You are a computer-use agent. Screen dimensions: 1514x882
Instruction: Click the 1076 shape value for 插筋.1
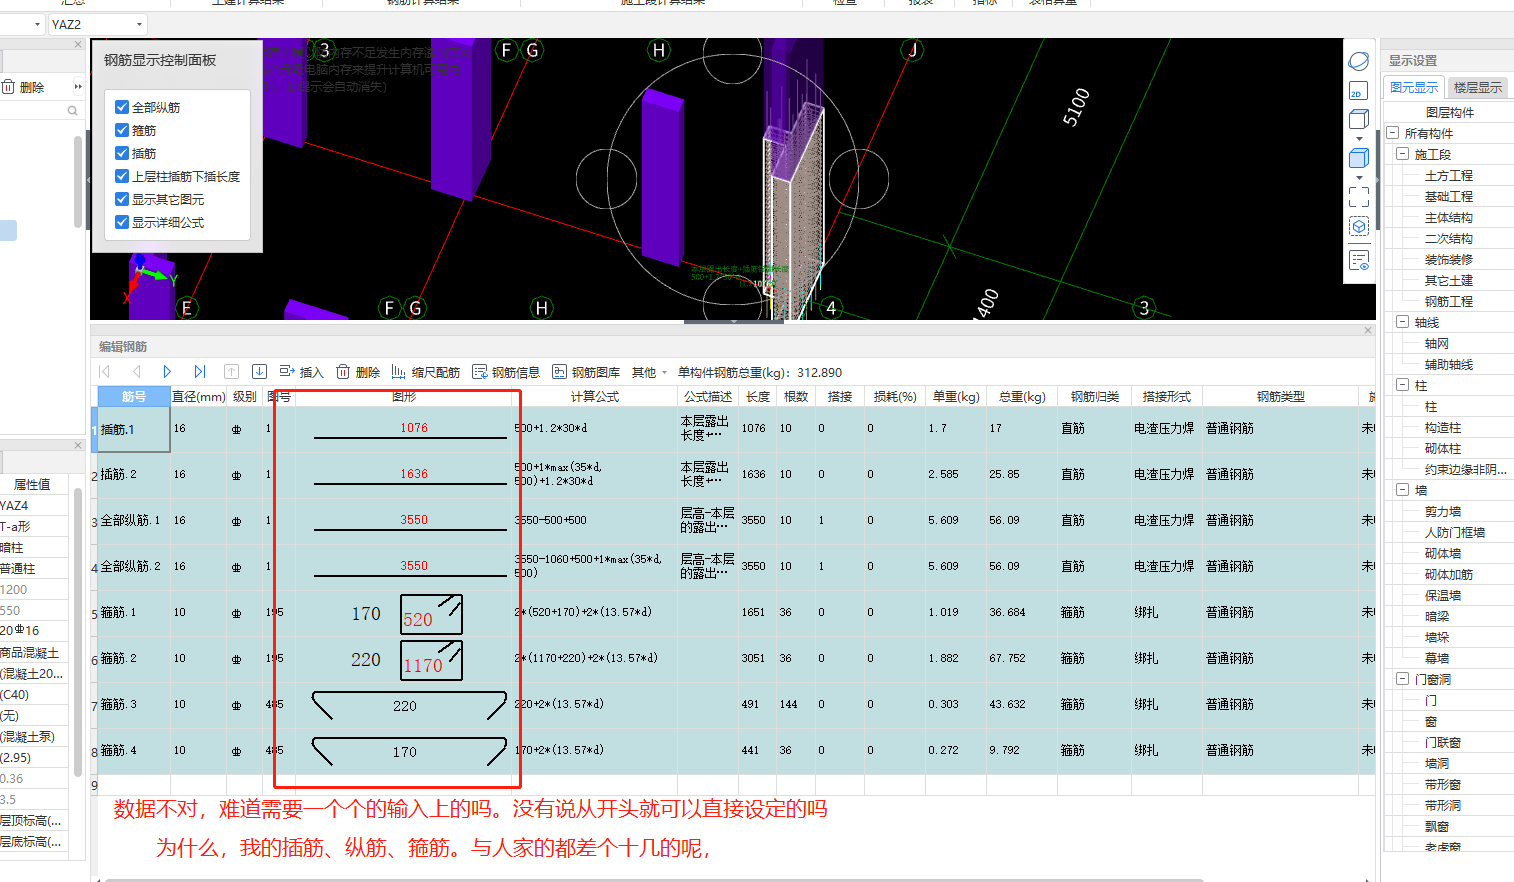pos(414,428)
